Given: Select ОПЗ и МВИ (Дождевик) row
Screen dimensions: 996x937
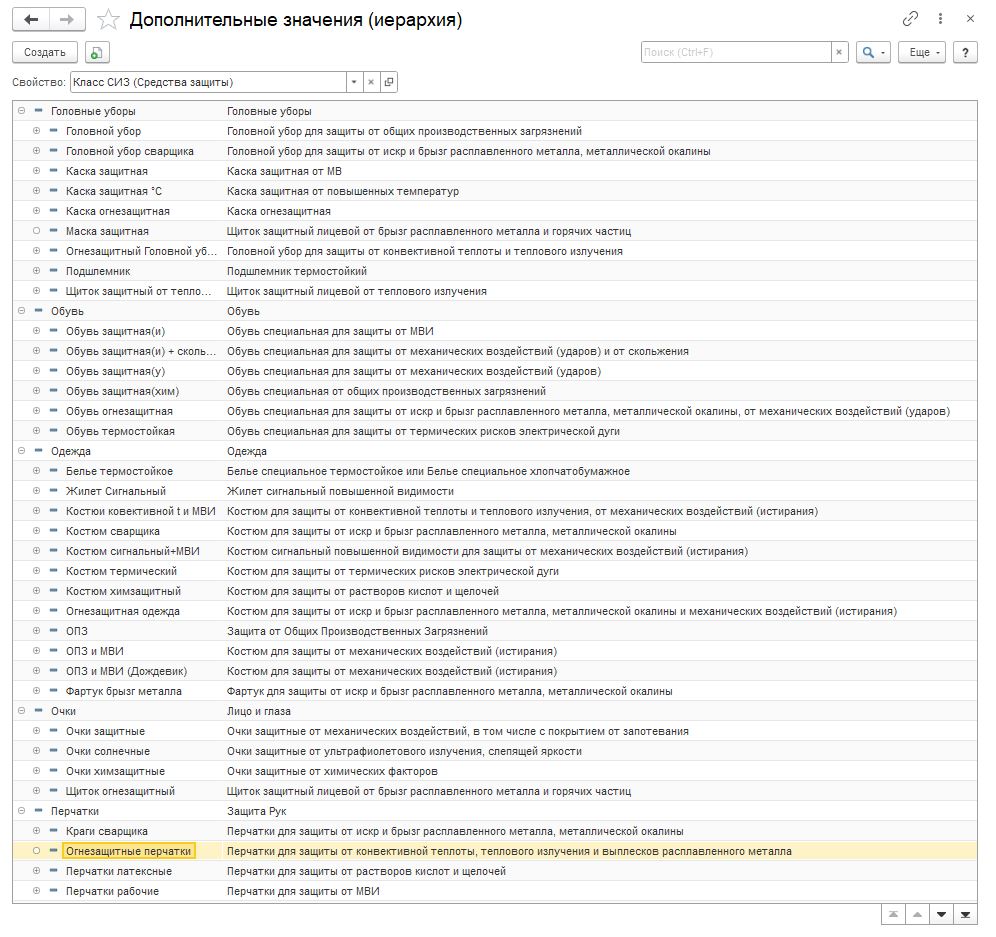Looking at the screenshot, I should tap(494, 671).
